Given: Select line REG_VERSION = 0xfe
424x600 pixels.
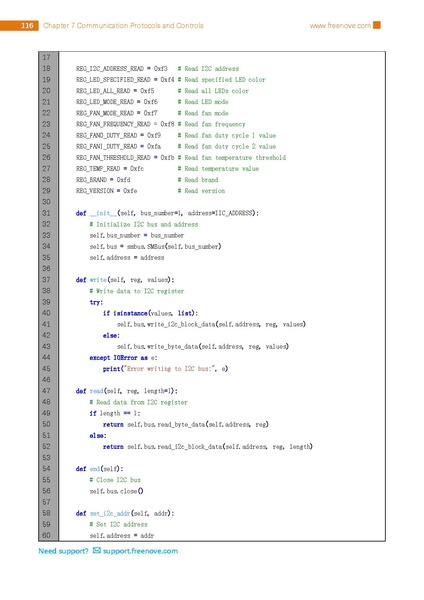Looking at the screenshot, I should (106, 191).
